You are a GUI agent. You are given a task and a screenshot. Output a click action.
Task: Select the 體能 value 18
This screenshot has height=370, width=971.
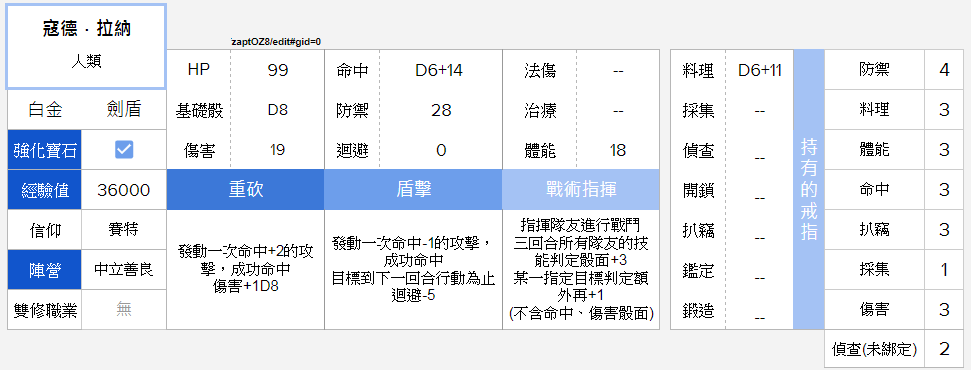[618, 150]
